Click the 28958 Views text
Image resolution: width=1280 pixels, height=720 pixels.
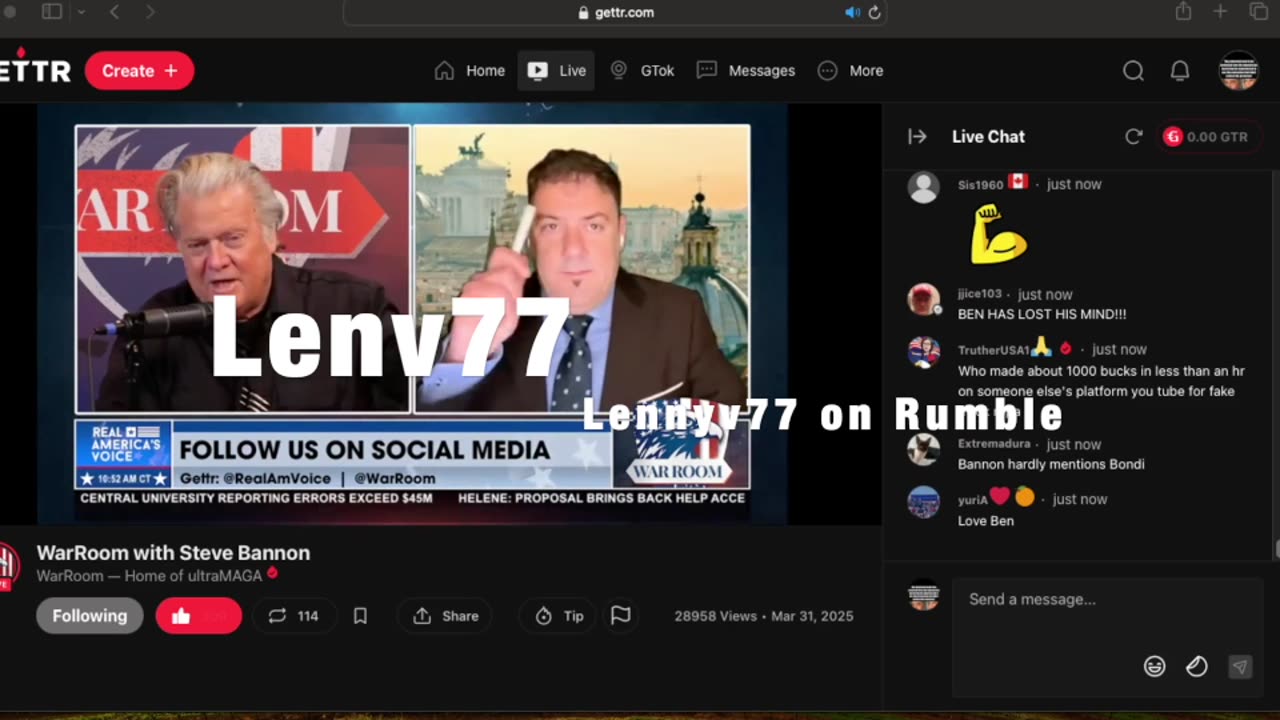pos(715,616)
